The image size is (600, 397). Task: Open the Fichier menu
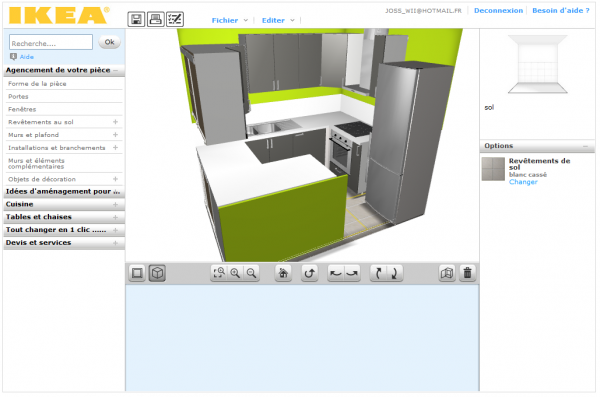pyautogui.click(x=225, y=20)
